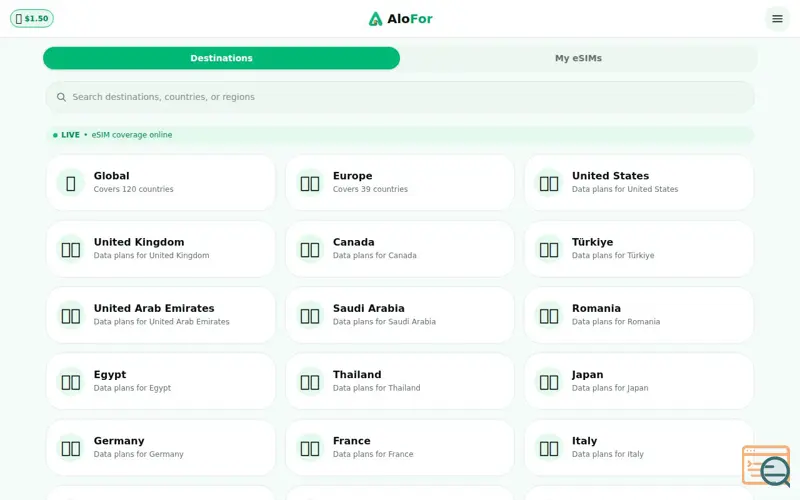Select the Canada title text

tap(354, 242)
